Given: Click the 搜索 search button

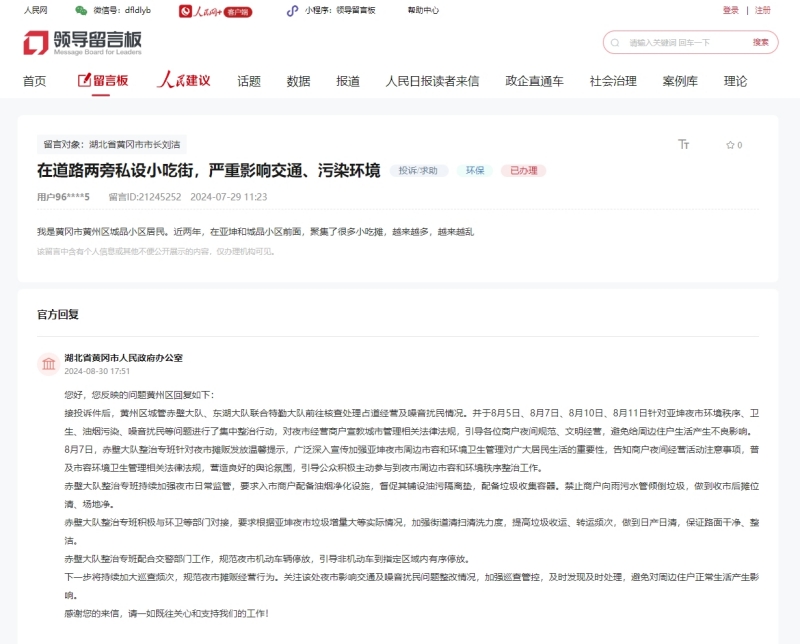Looking at the screenshot, I should tap(763, 43).
